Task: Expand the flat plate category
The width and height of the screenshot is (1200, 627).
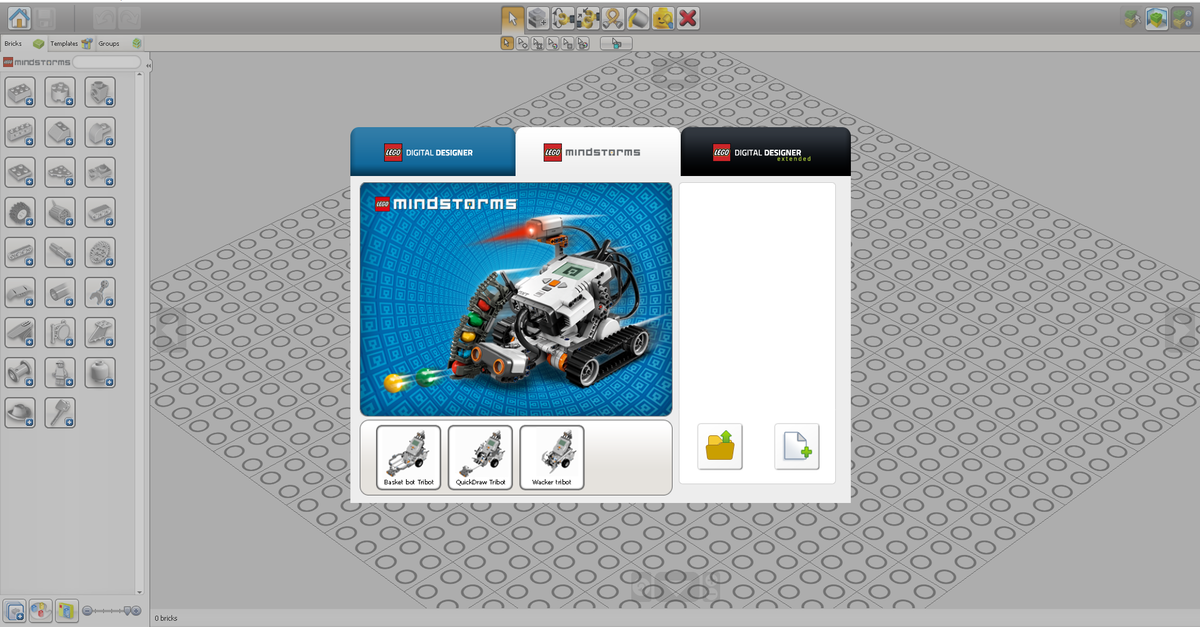Action: click(x=20, y=172)
